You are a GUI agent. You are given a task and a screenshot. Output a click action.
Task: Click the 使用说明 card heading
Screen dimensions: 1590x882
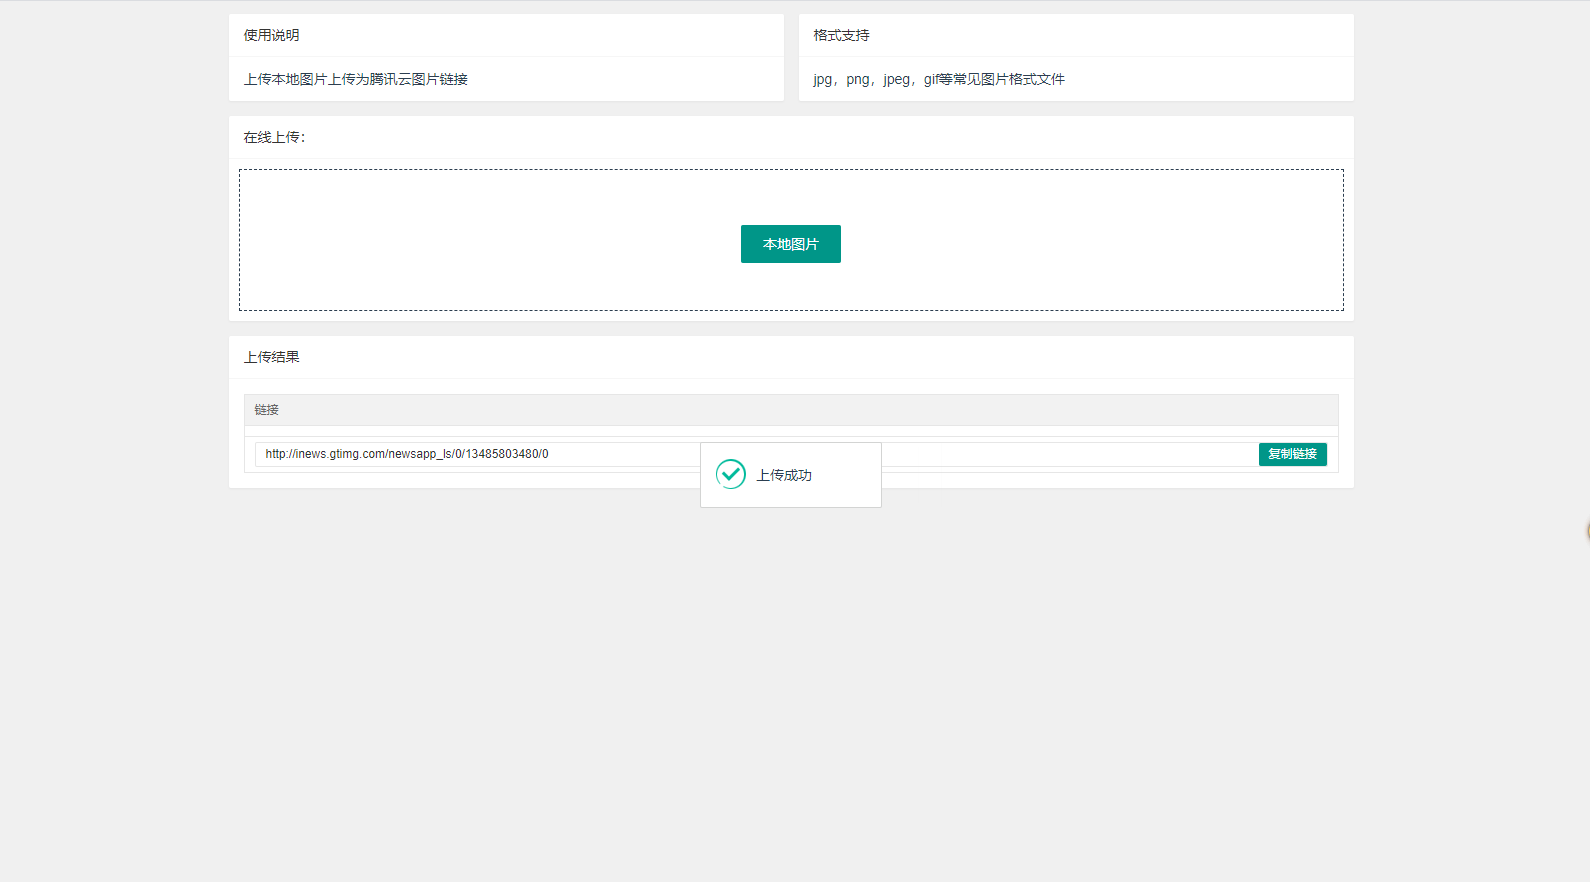[271, 35]
